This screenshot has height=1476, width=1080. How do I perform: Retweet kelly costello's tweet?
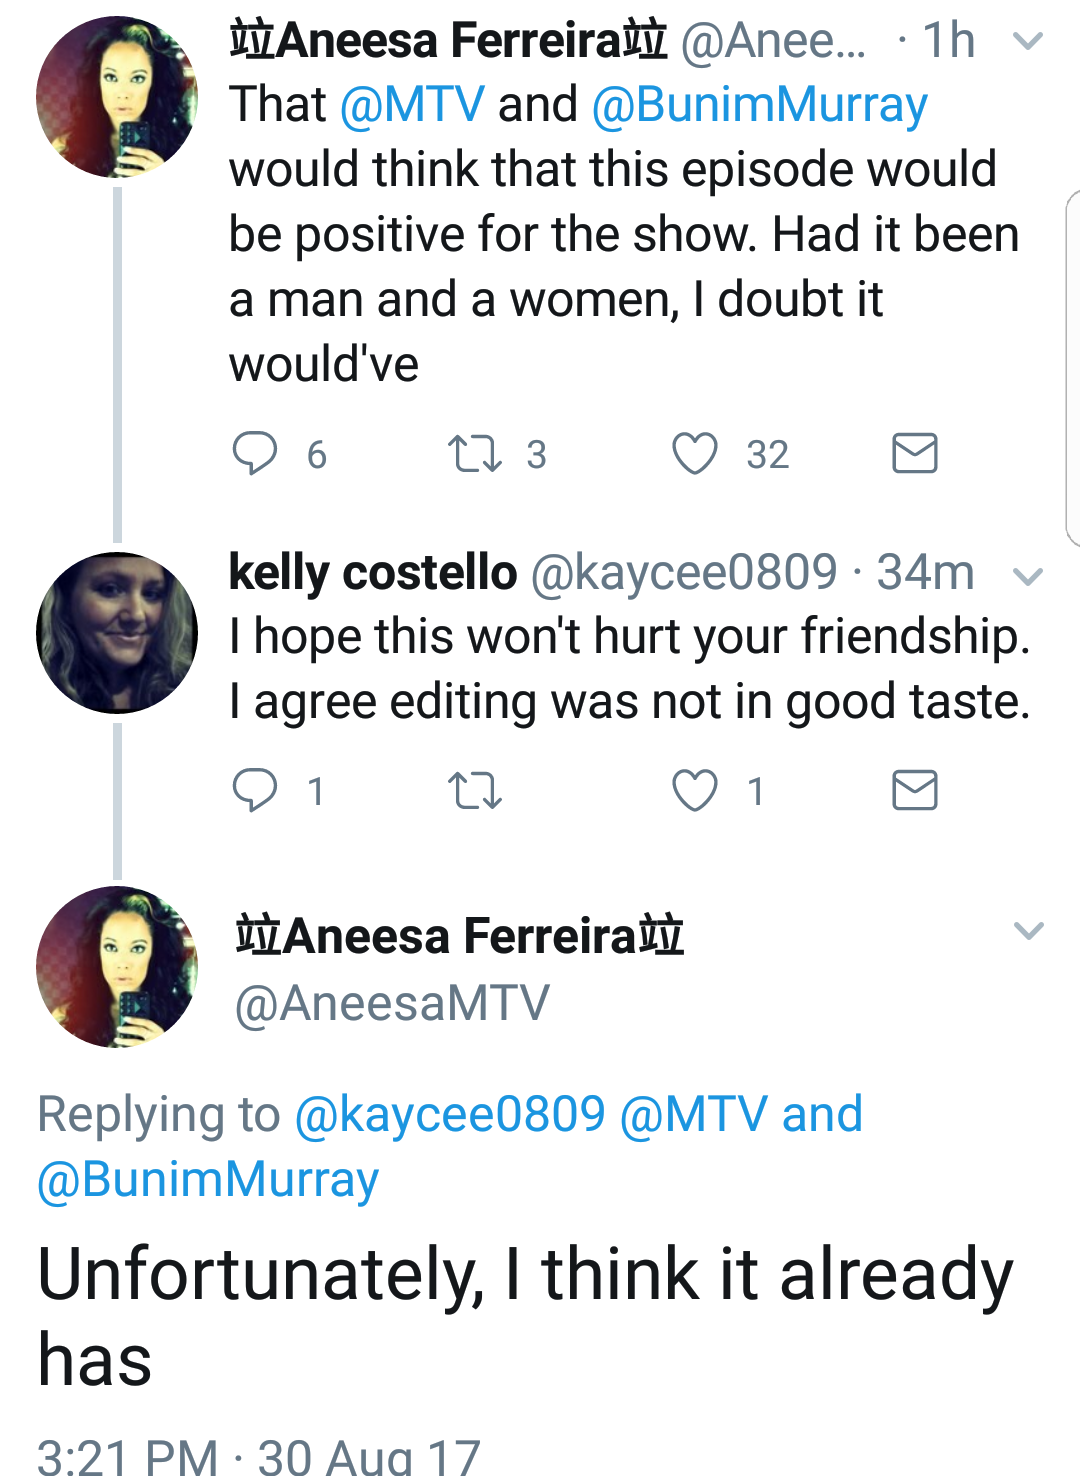pyautogui.click(x=474, y=791)
